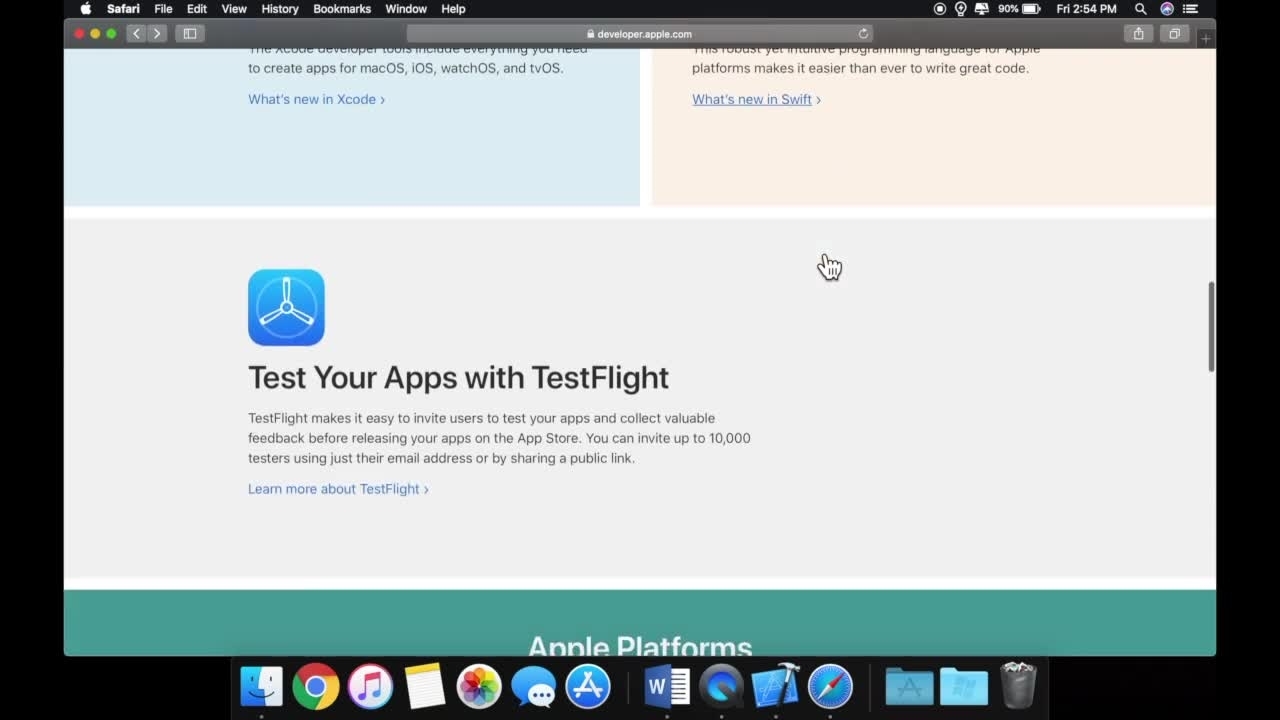Launch Xcode from the Dock

(775, 687)
